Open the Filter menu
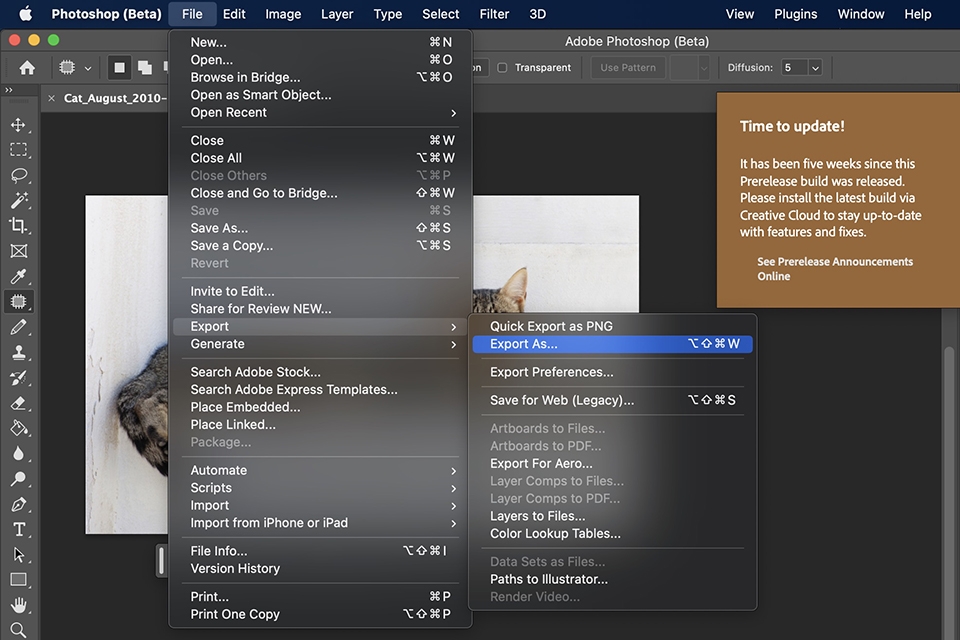Viewport: 960px width, 640px height. pyautogui.click(x=494, y=13)
